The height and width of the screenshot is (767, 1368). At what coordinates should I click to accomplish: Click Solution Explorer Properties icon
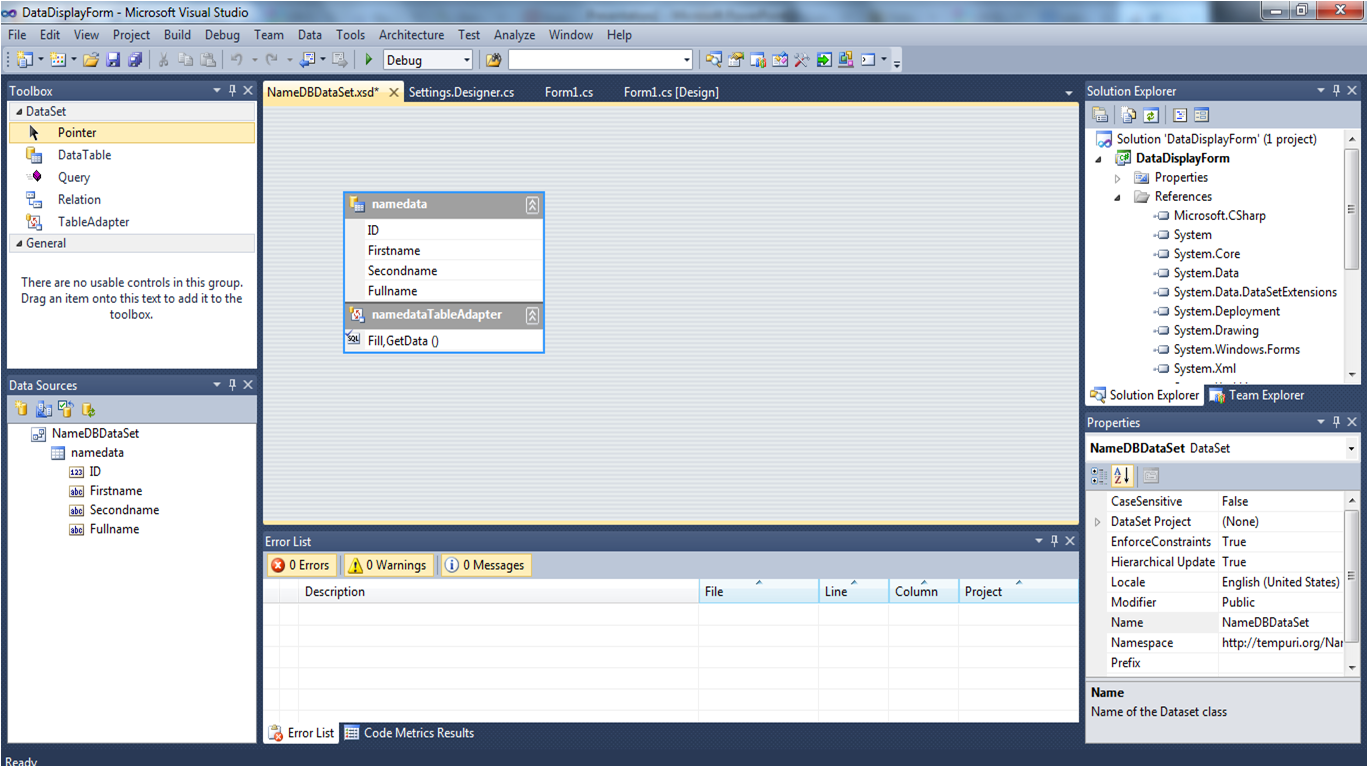pyautogui.click(x=1101, y=115)
